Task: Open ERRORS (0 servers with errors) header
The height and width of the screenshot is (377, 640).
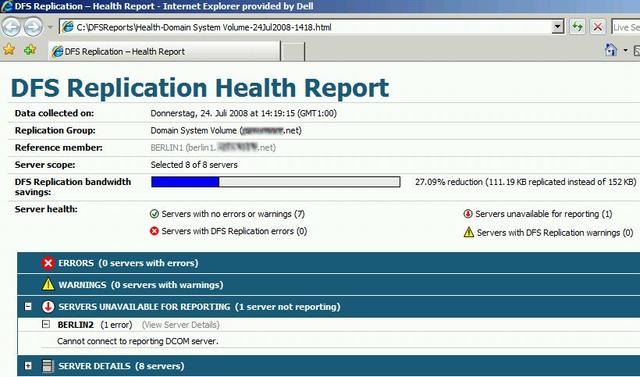Action: coord(128,263)
